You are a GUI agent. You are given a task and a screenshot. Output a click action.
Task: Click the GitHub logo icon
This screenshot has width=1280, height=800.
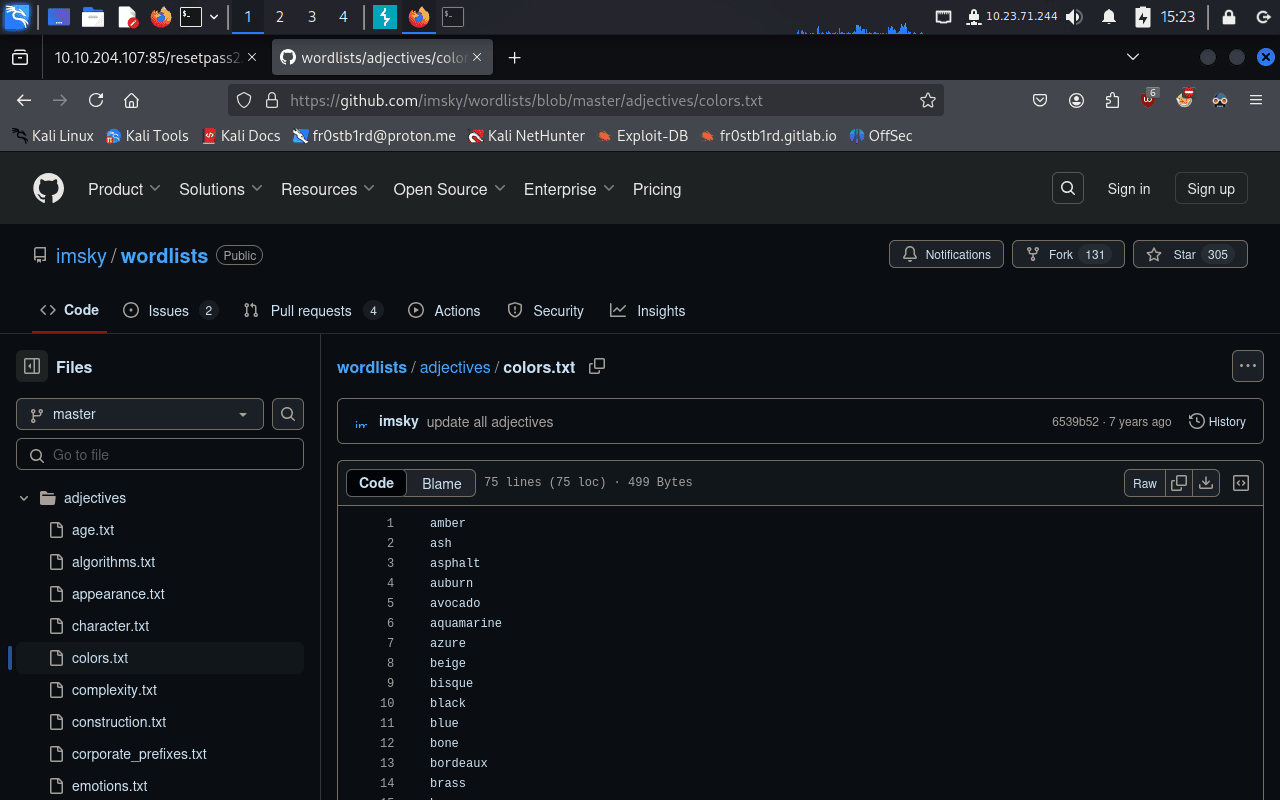point(48,189)
